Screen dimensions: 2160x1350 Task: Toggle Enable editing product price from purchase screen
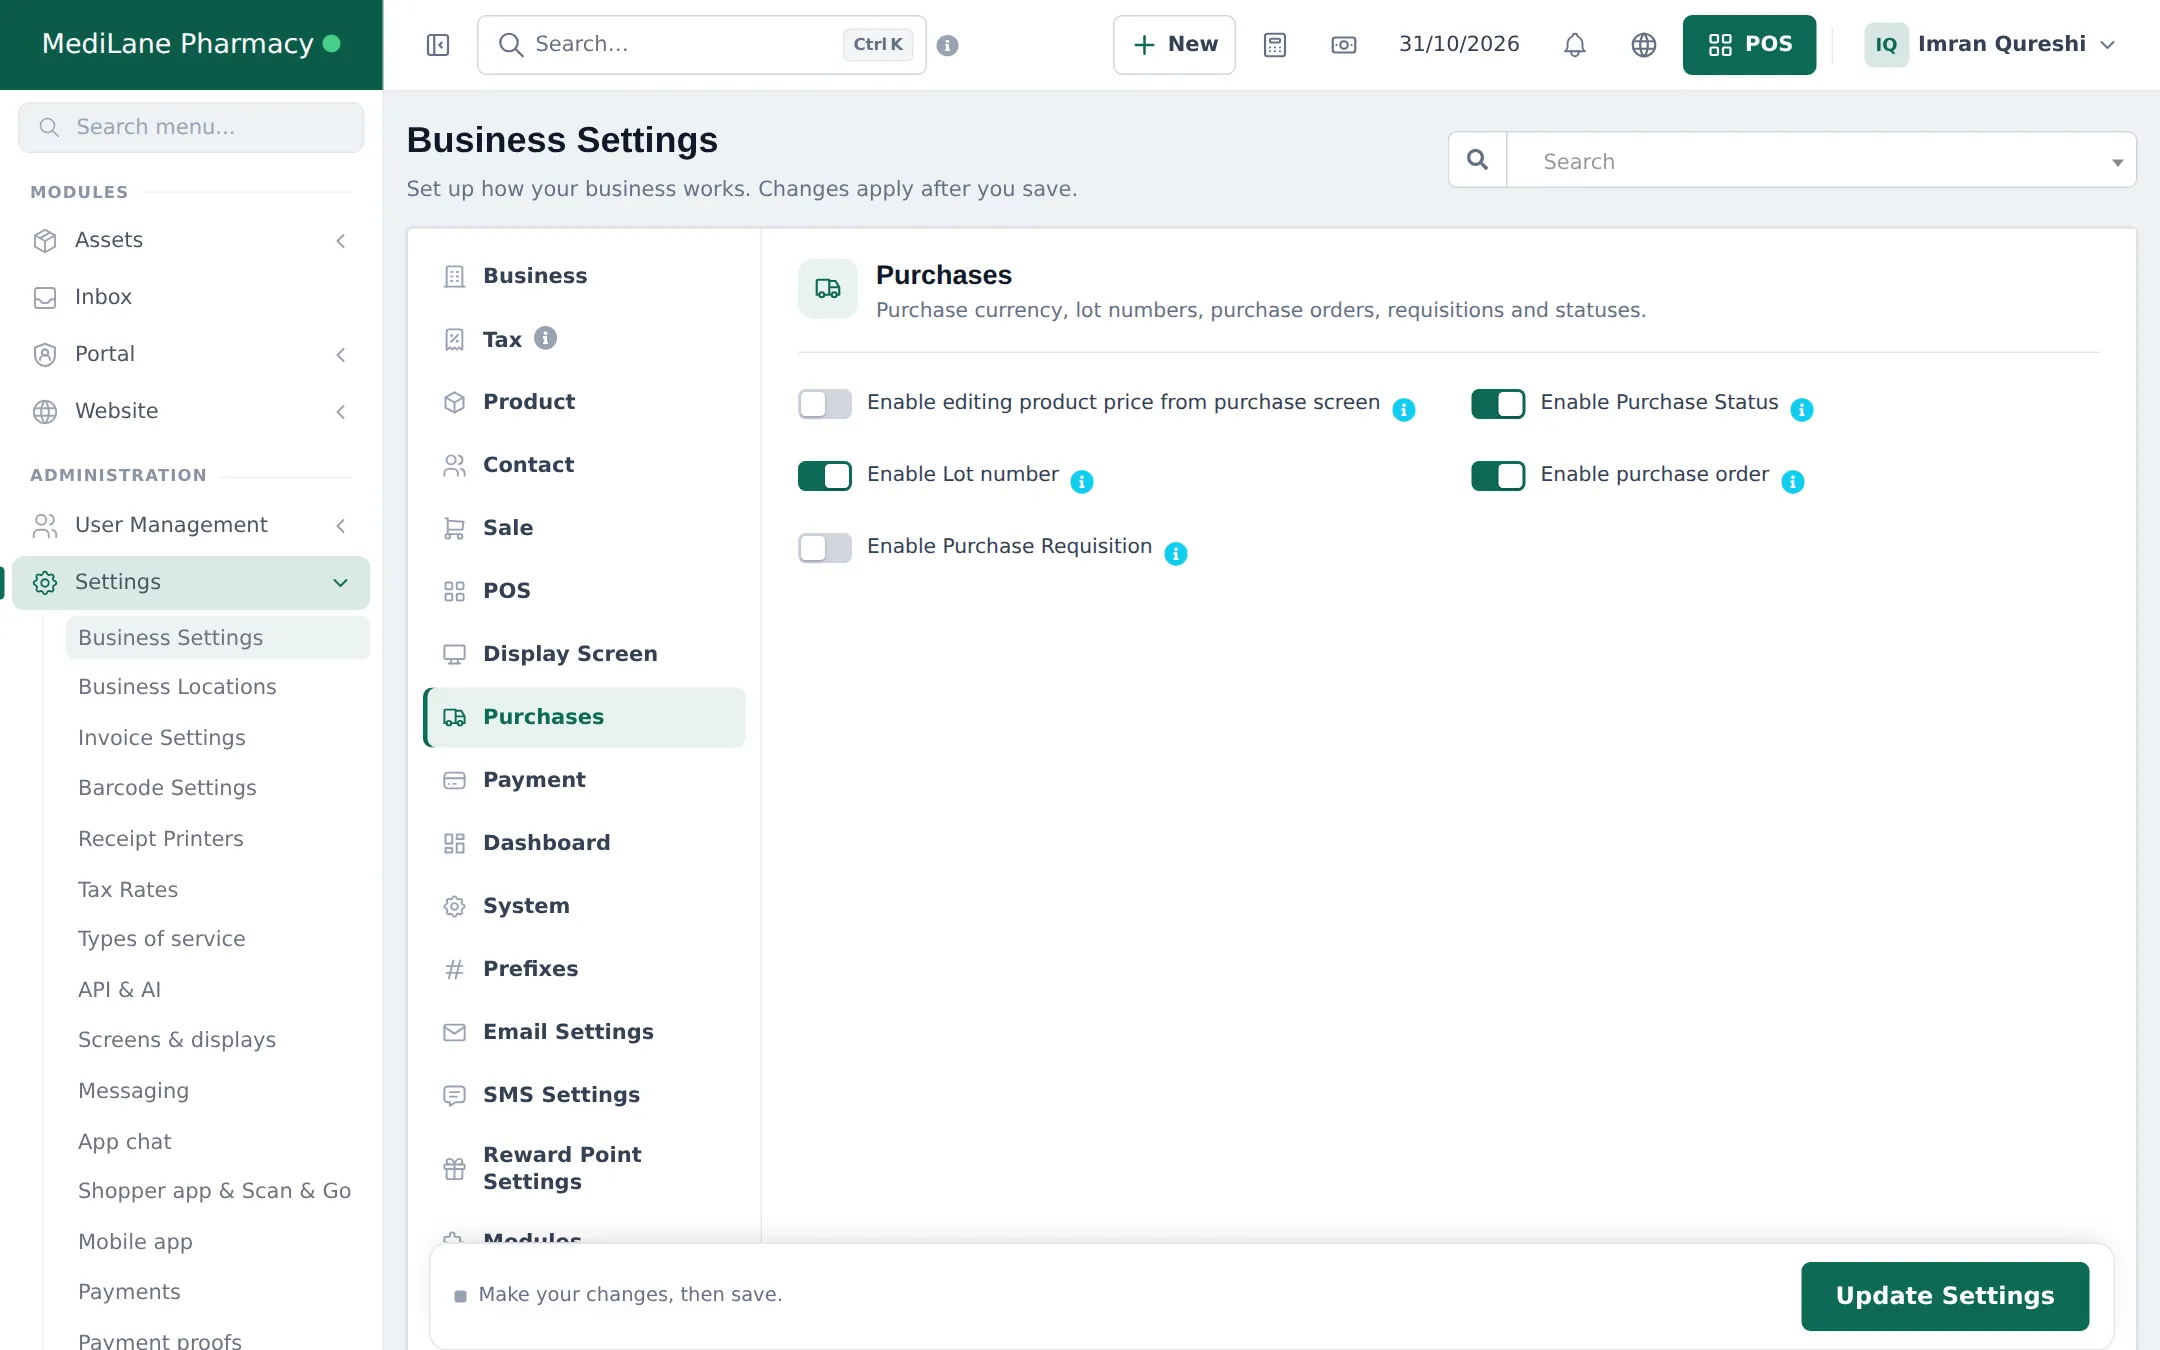tap(825, 404)
